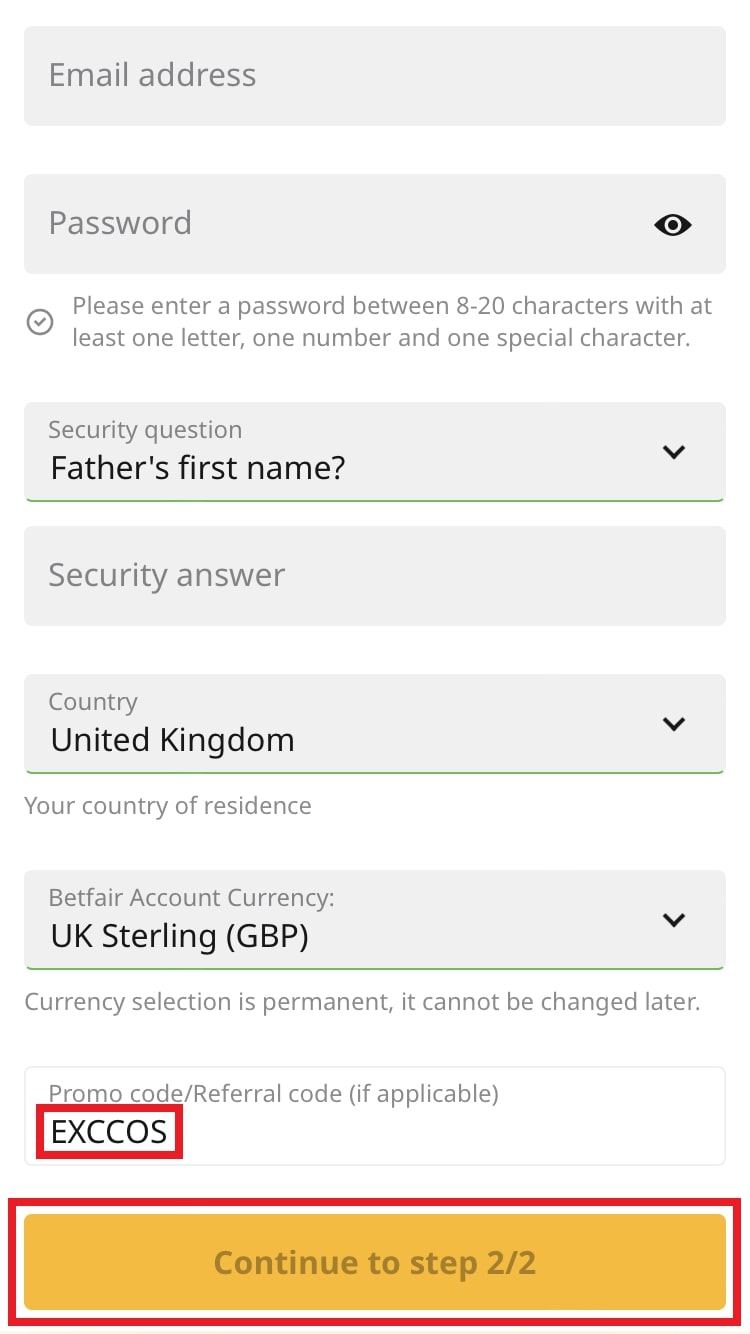Click the Betfair Account Currency chevron arrow
The height and width of the screenshot is (1334, 750).
point(674,920)
